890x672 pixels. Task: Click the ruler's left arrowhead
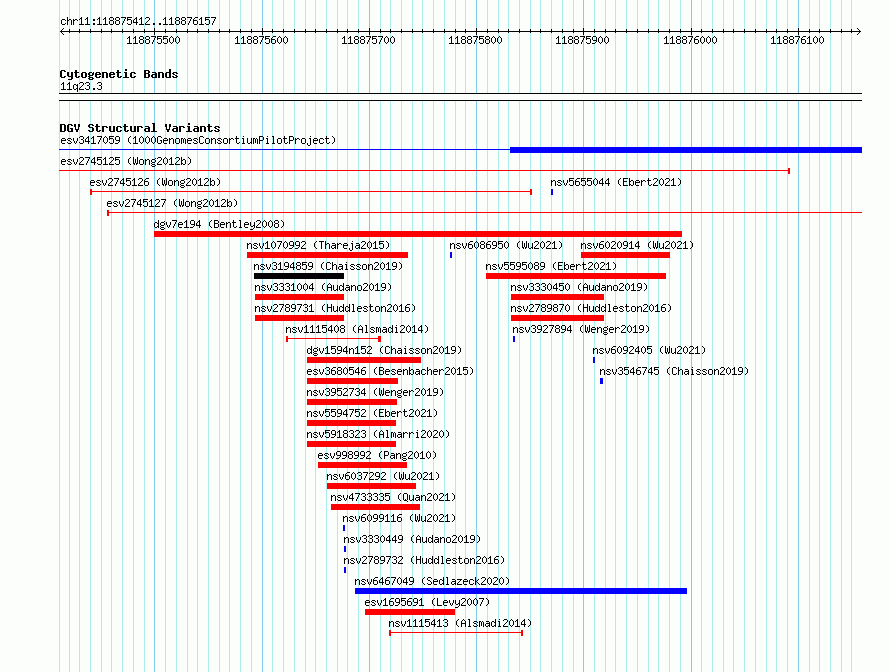click(x=62, y=32)
